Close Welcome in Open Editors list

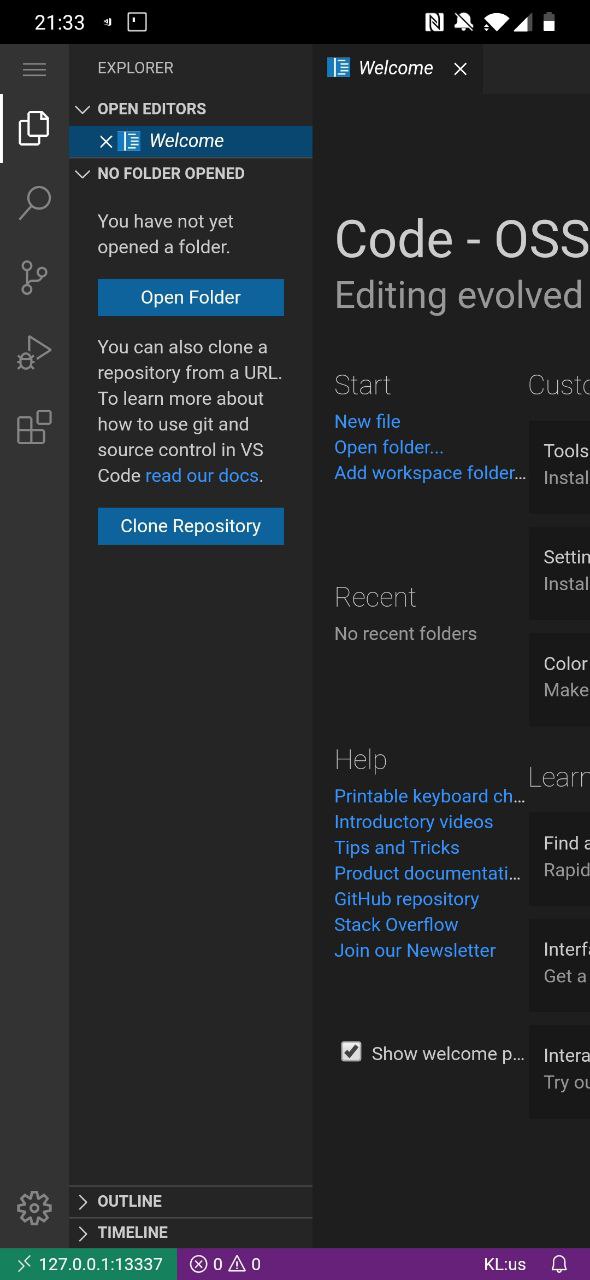pyautogui.click(x=106, y=142)
